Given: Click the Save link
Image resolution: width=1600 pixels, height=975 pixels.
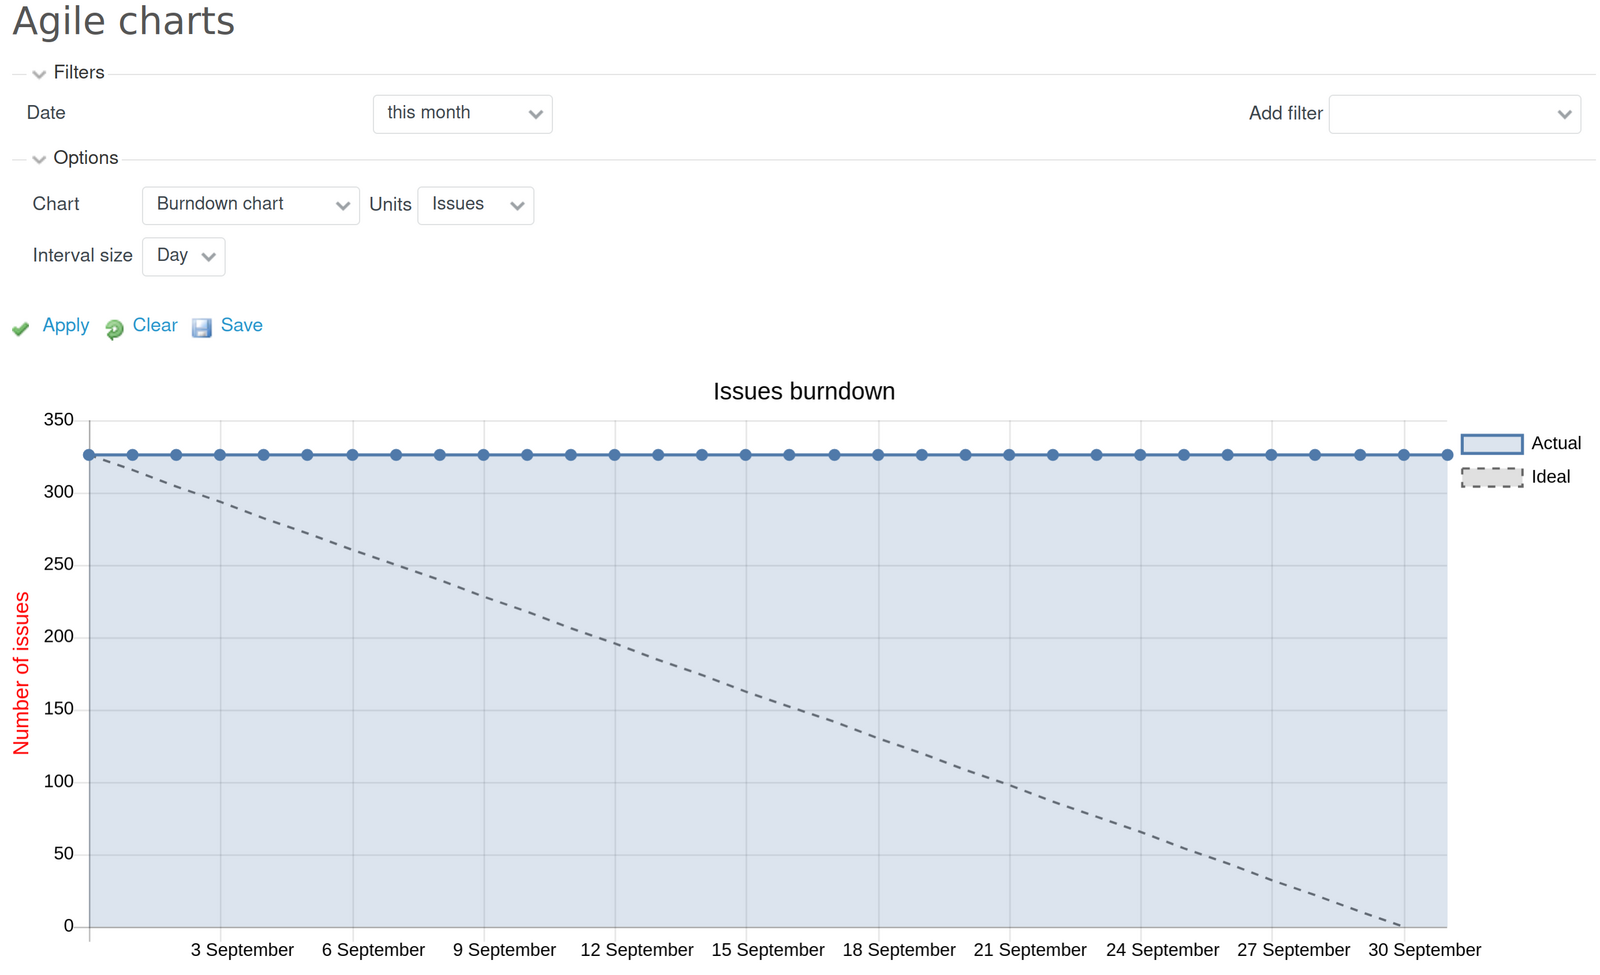Looking at the screenshot, I should (x=241, y=326).
